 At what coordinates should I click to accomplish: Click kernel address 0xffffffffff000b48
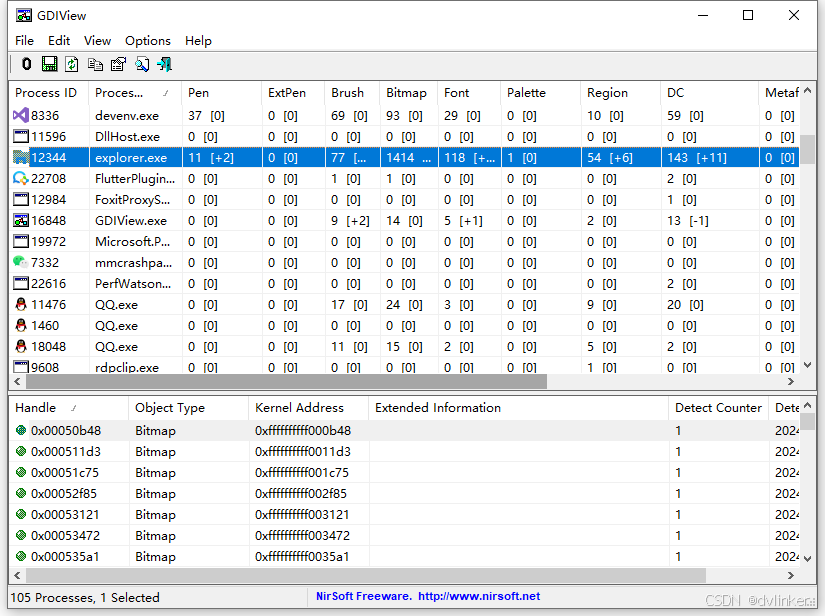click(x=303, y=430)
